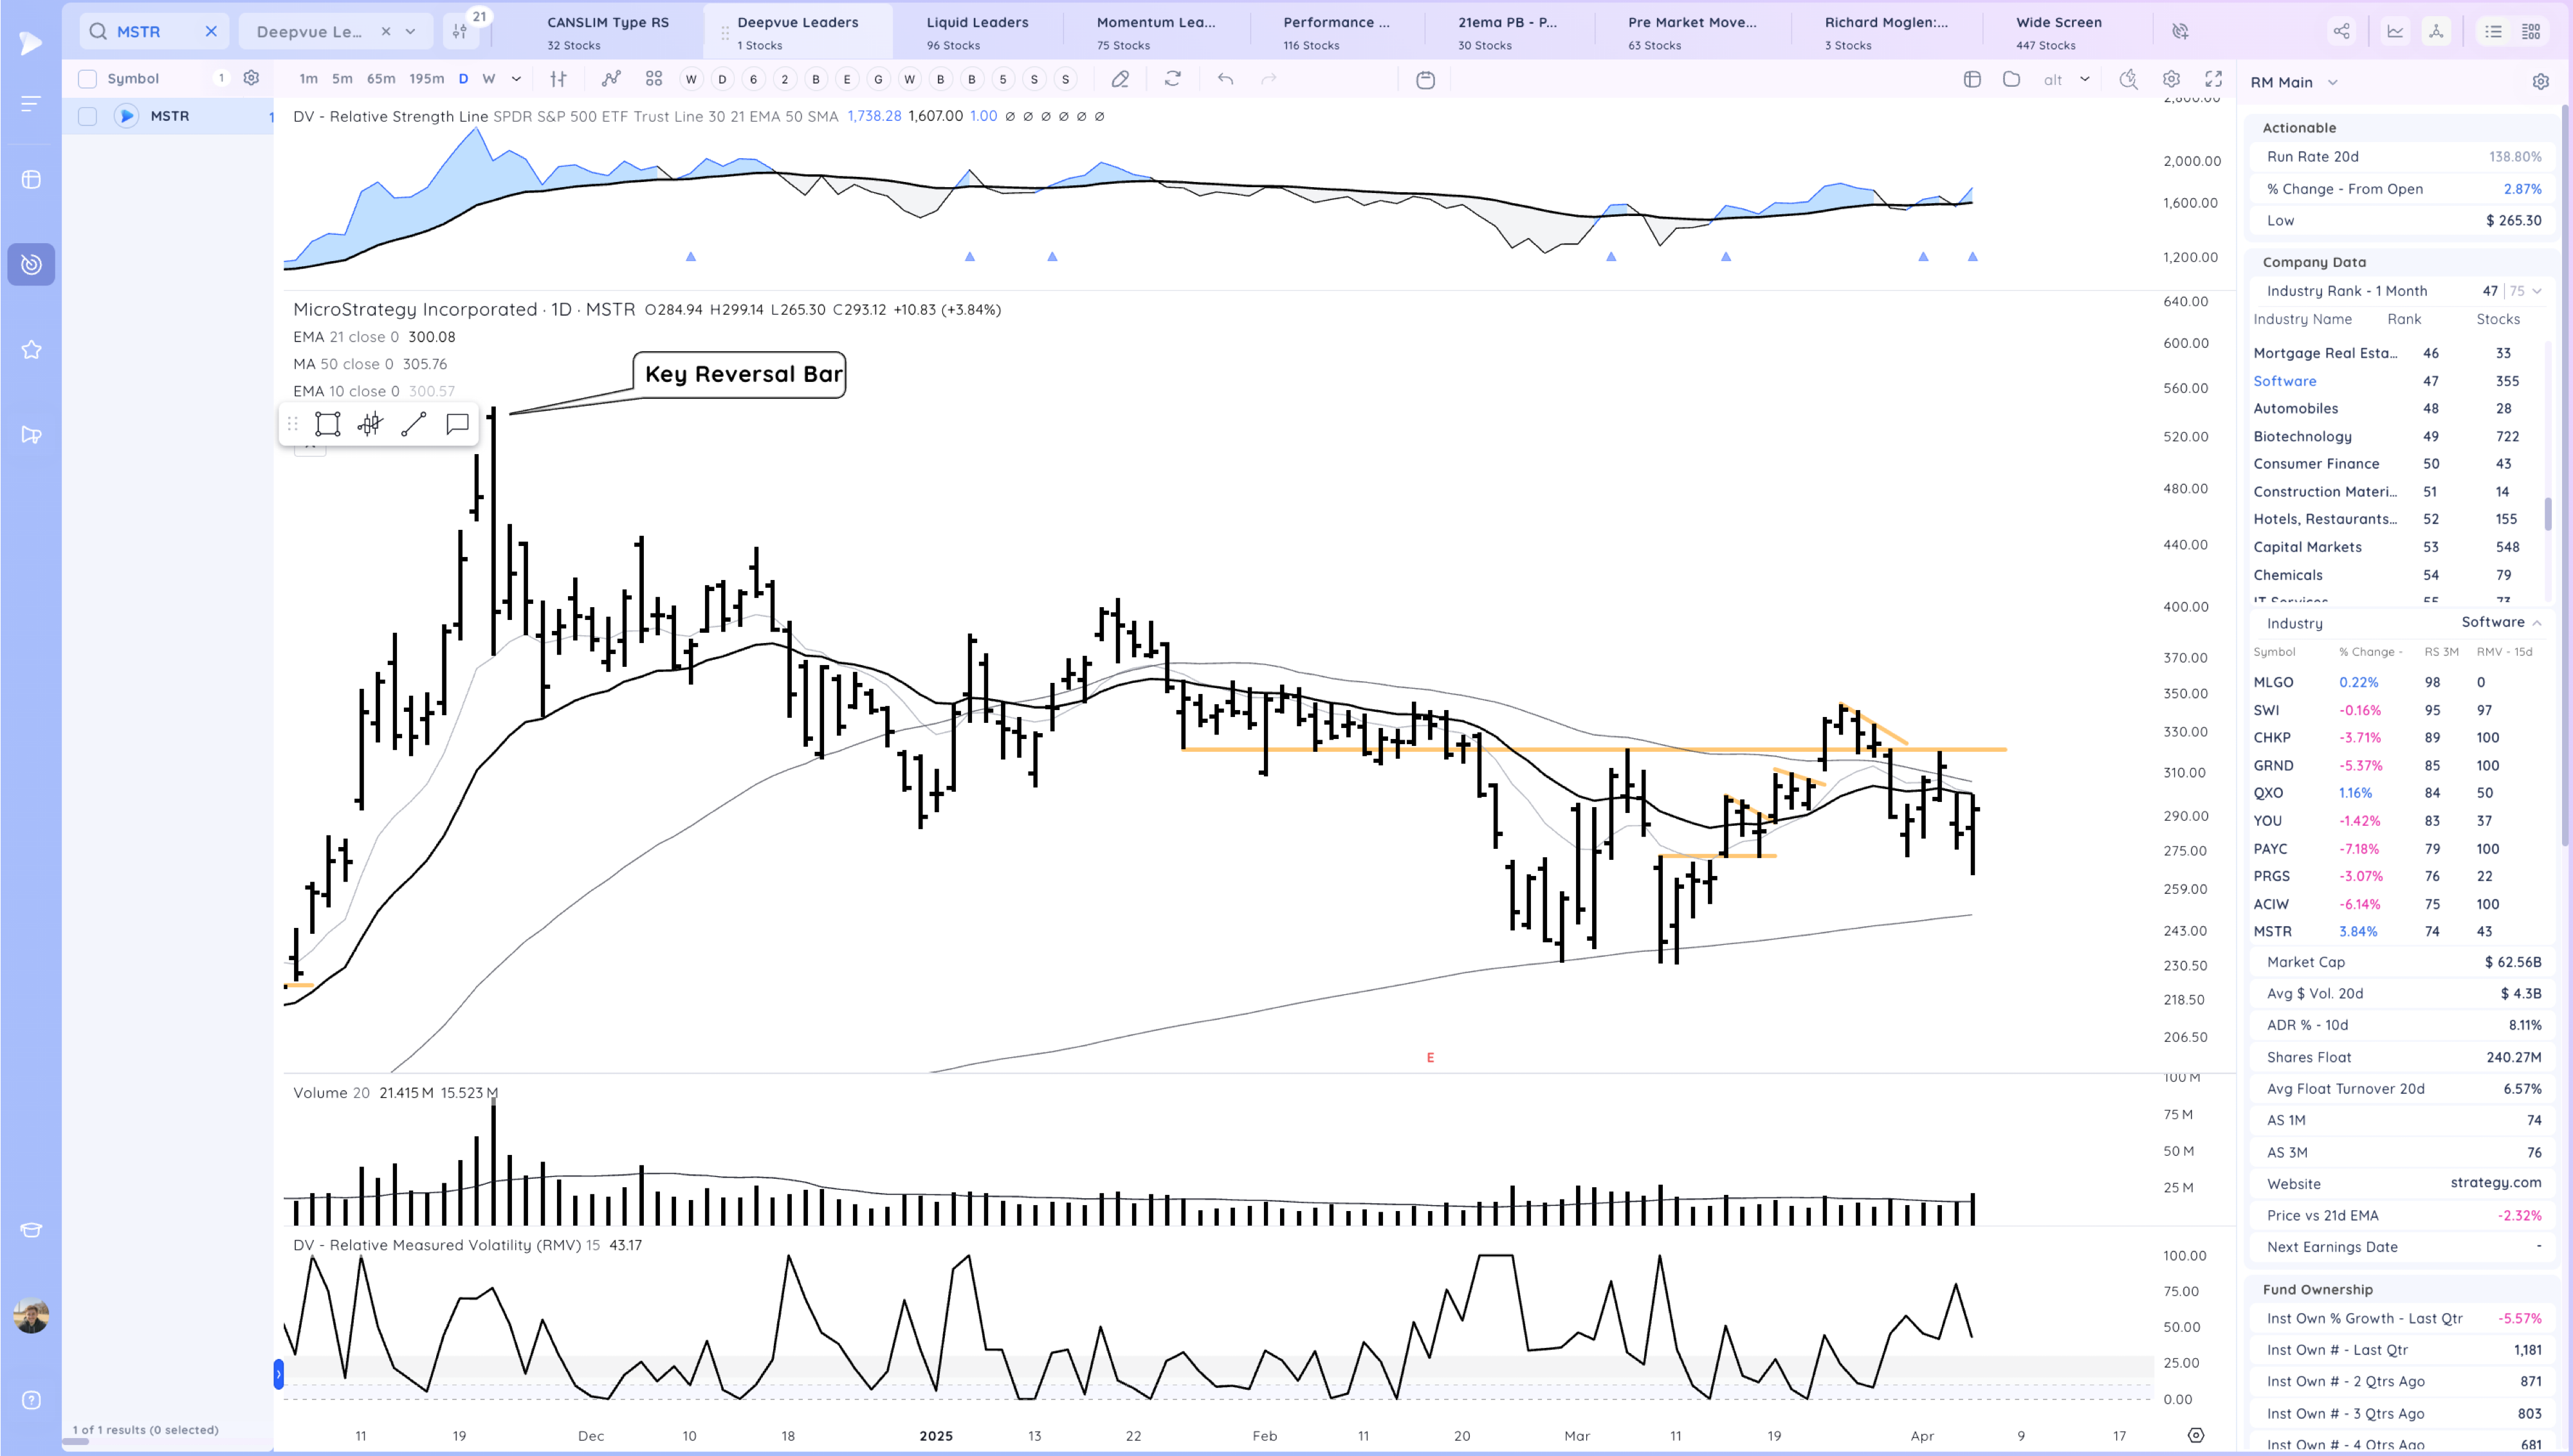Click the fullscreen chart icon
The width and height of the screenshot is (2573, 1456).
pos(2214,79)
